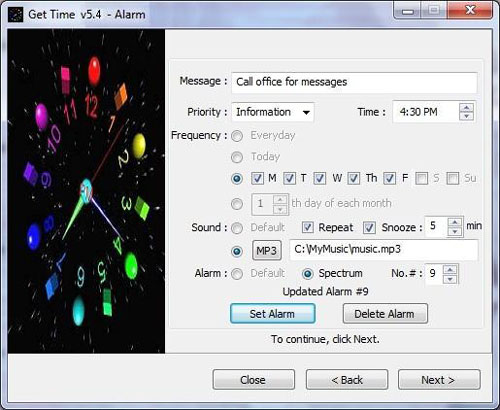
Task: Click the MP3 browse button
Action: tap(267, 250)
